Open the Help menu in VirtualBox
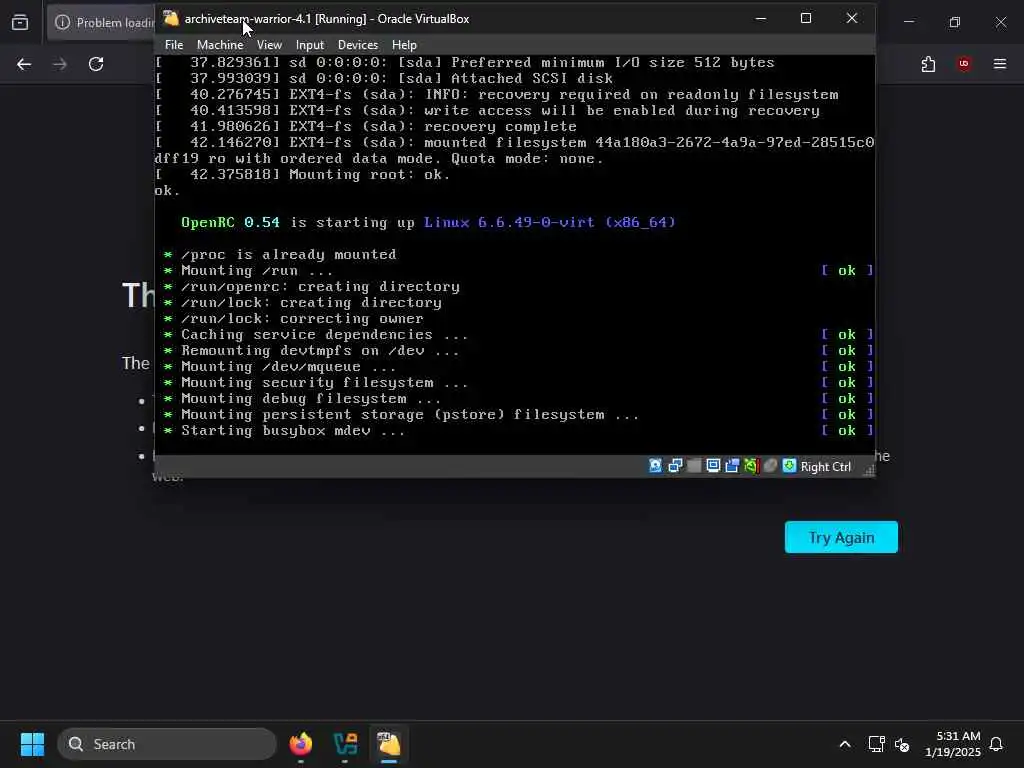Image resolution: width=1024 pixels, height=768 pixels. coord(404,45)
